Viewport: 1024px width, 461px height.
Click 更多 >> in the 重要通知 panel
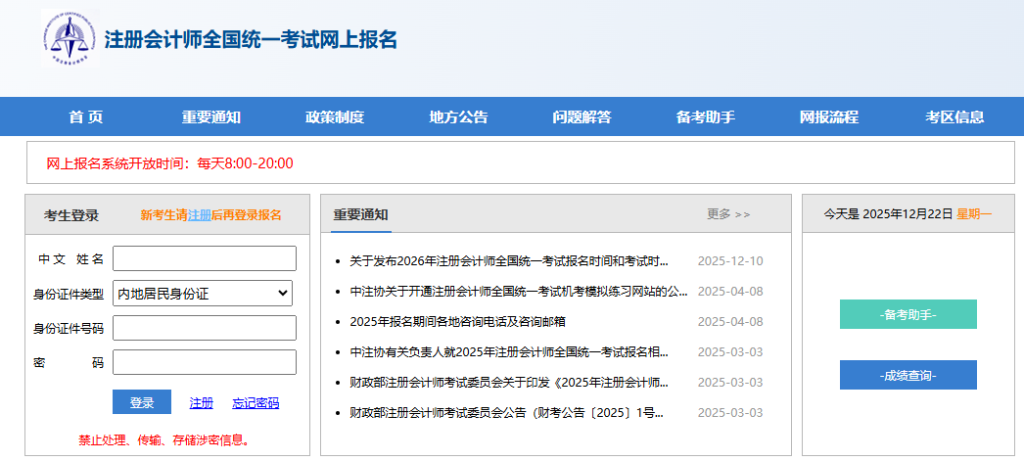729,214
